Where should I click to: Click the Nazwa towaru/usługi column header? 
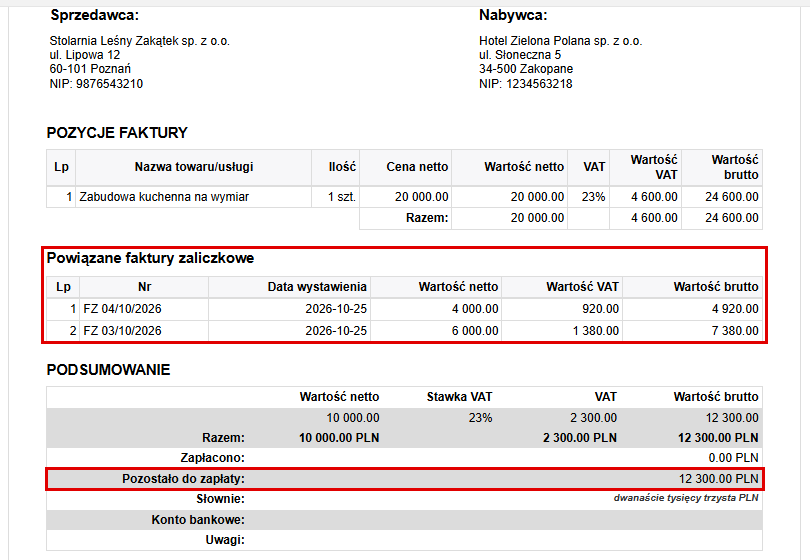click(194, 167)
